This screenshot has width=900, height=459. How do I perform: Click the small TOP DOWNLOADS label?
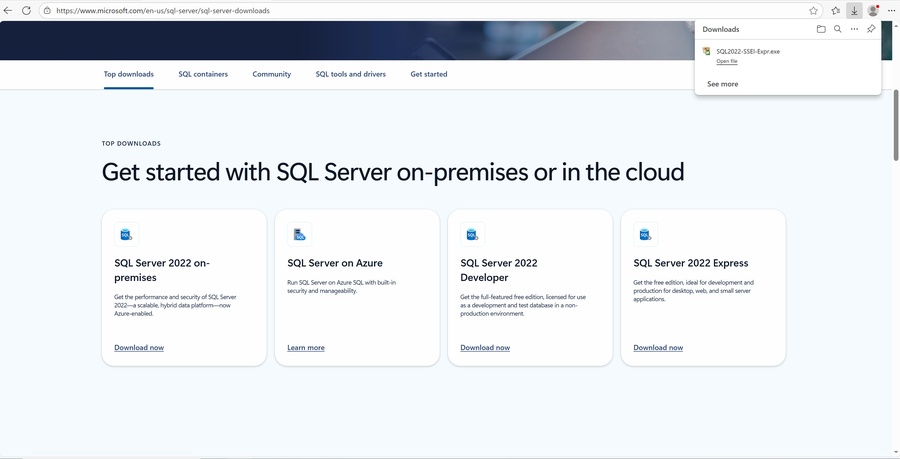pyautogui.click(x=131, y=143)
